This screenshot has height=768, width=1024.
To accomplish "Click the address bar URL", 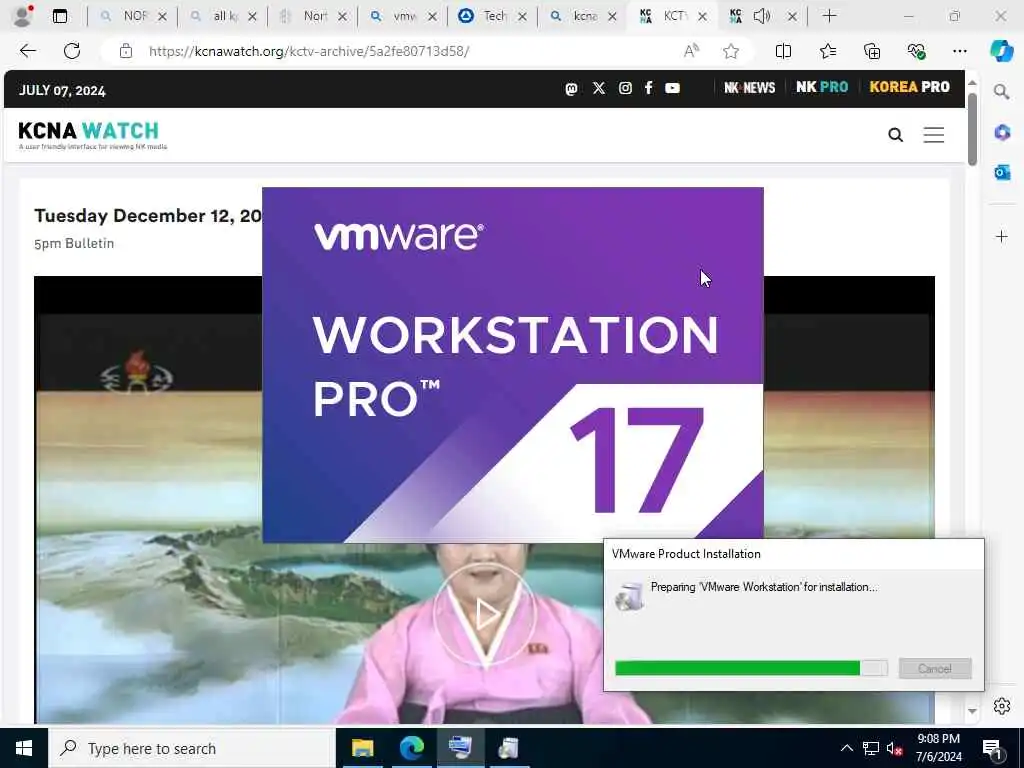I will tap(309, 51).
